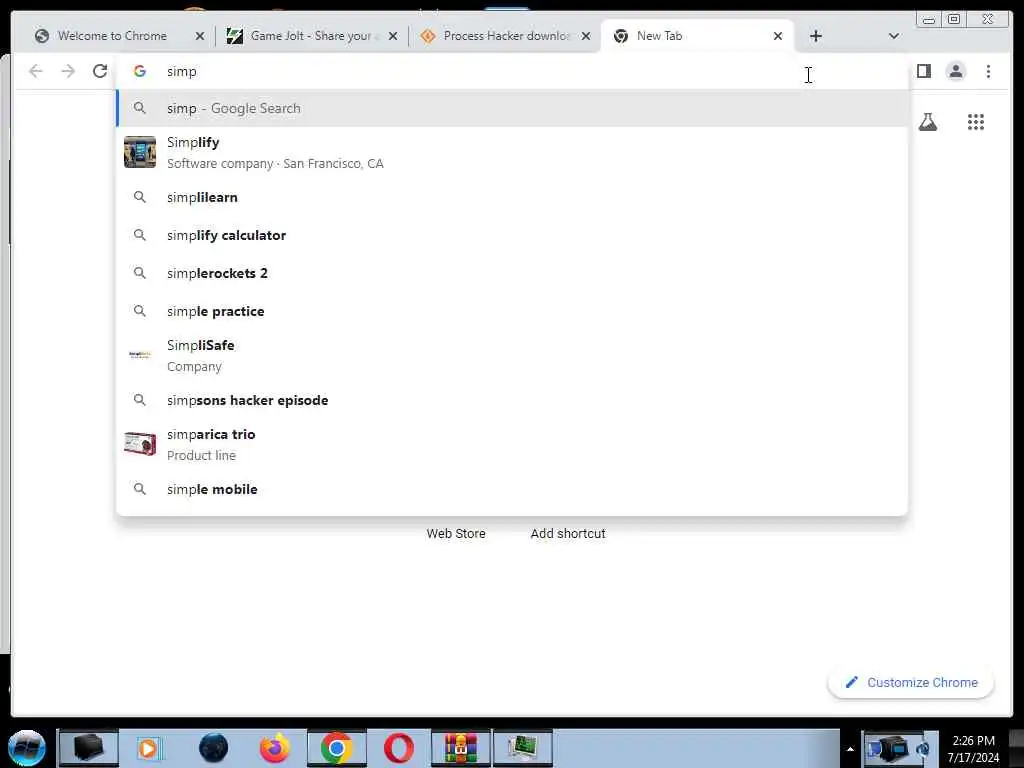The image size is (1024, 768).
Task: Open the monitor application on the taskbar
Action: point(522,748)
